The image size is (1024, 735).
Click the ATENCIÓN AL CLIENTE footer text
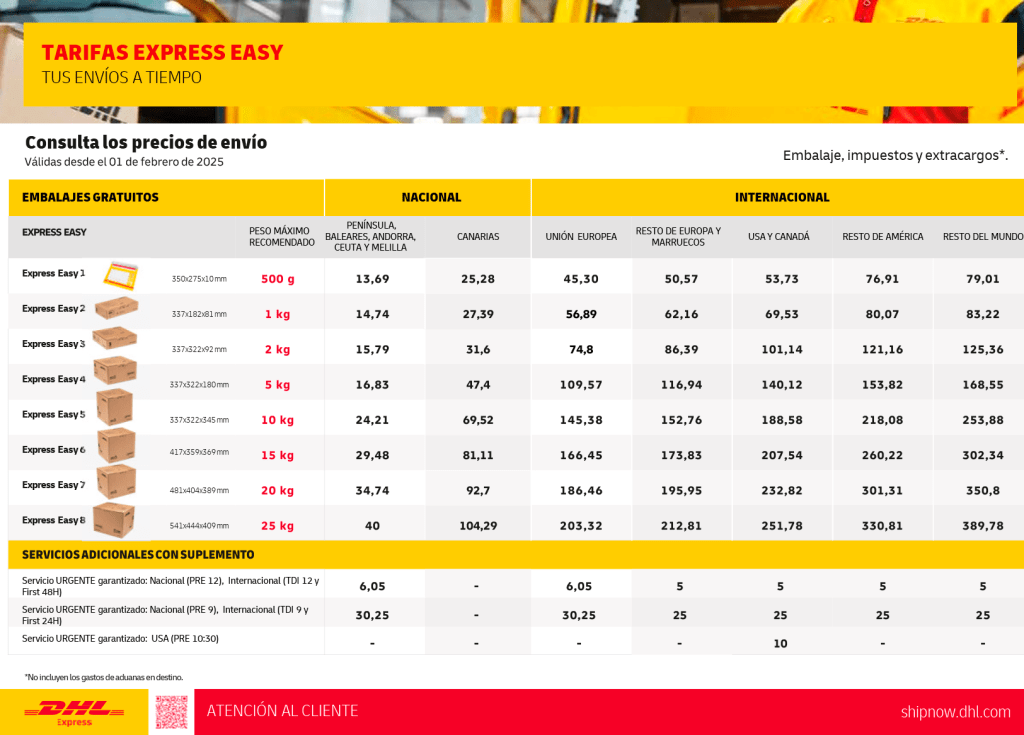point(282,711)
